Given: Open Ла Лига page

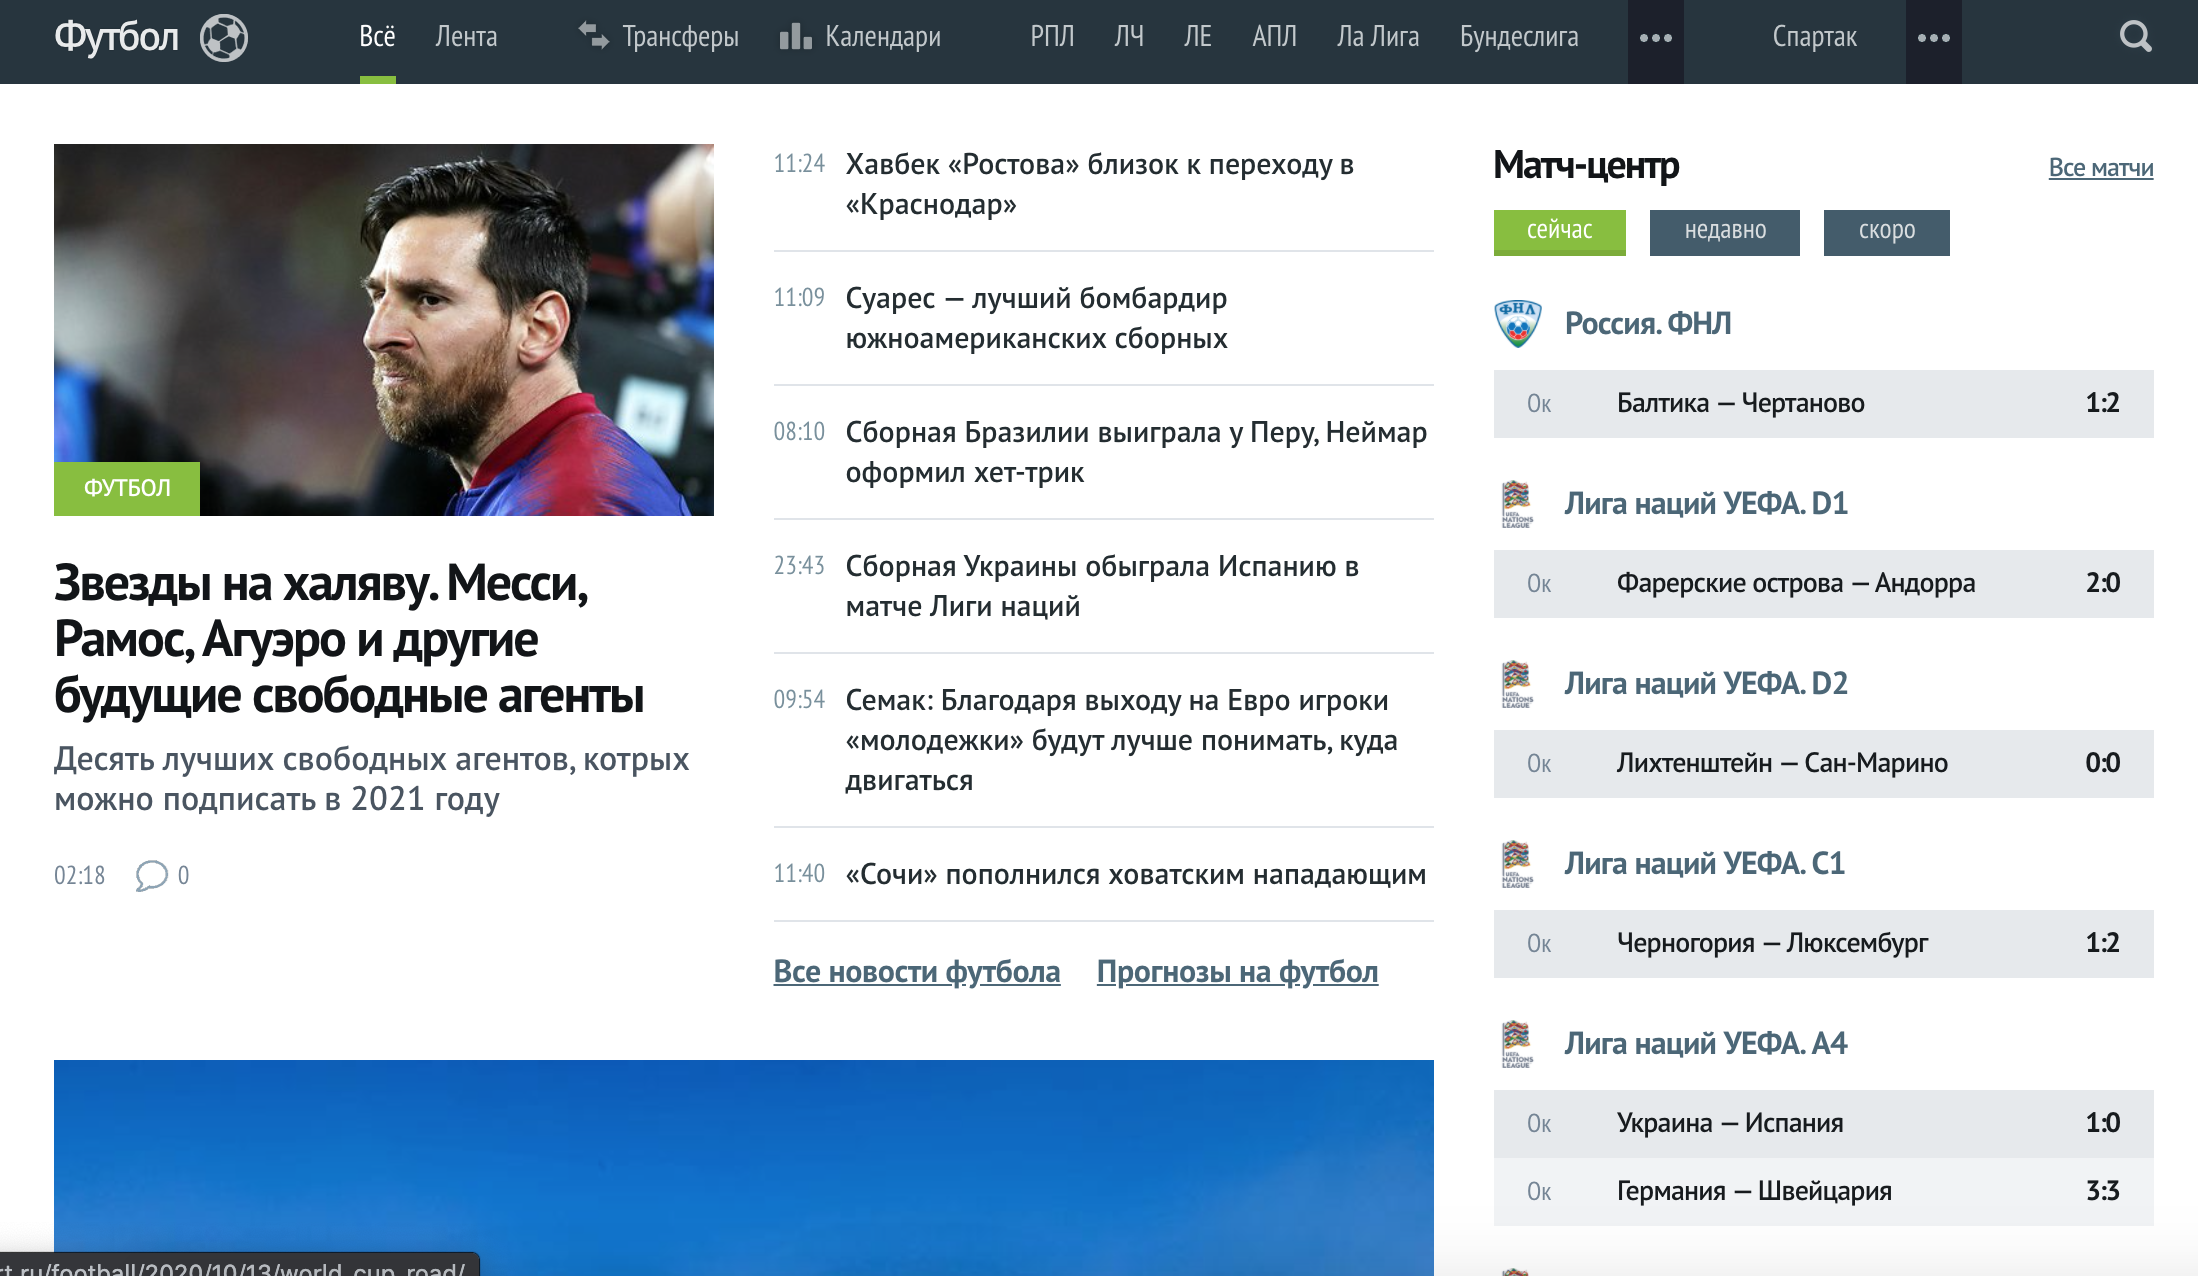Looking at the screenshot, I should click(1377, 37).
